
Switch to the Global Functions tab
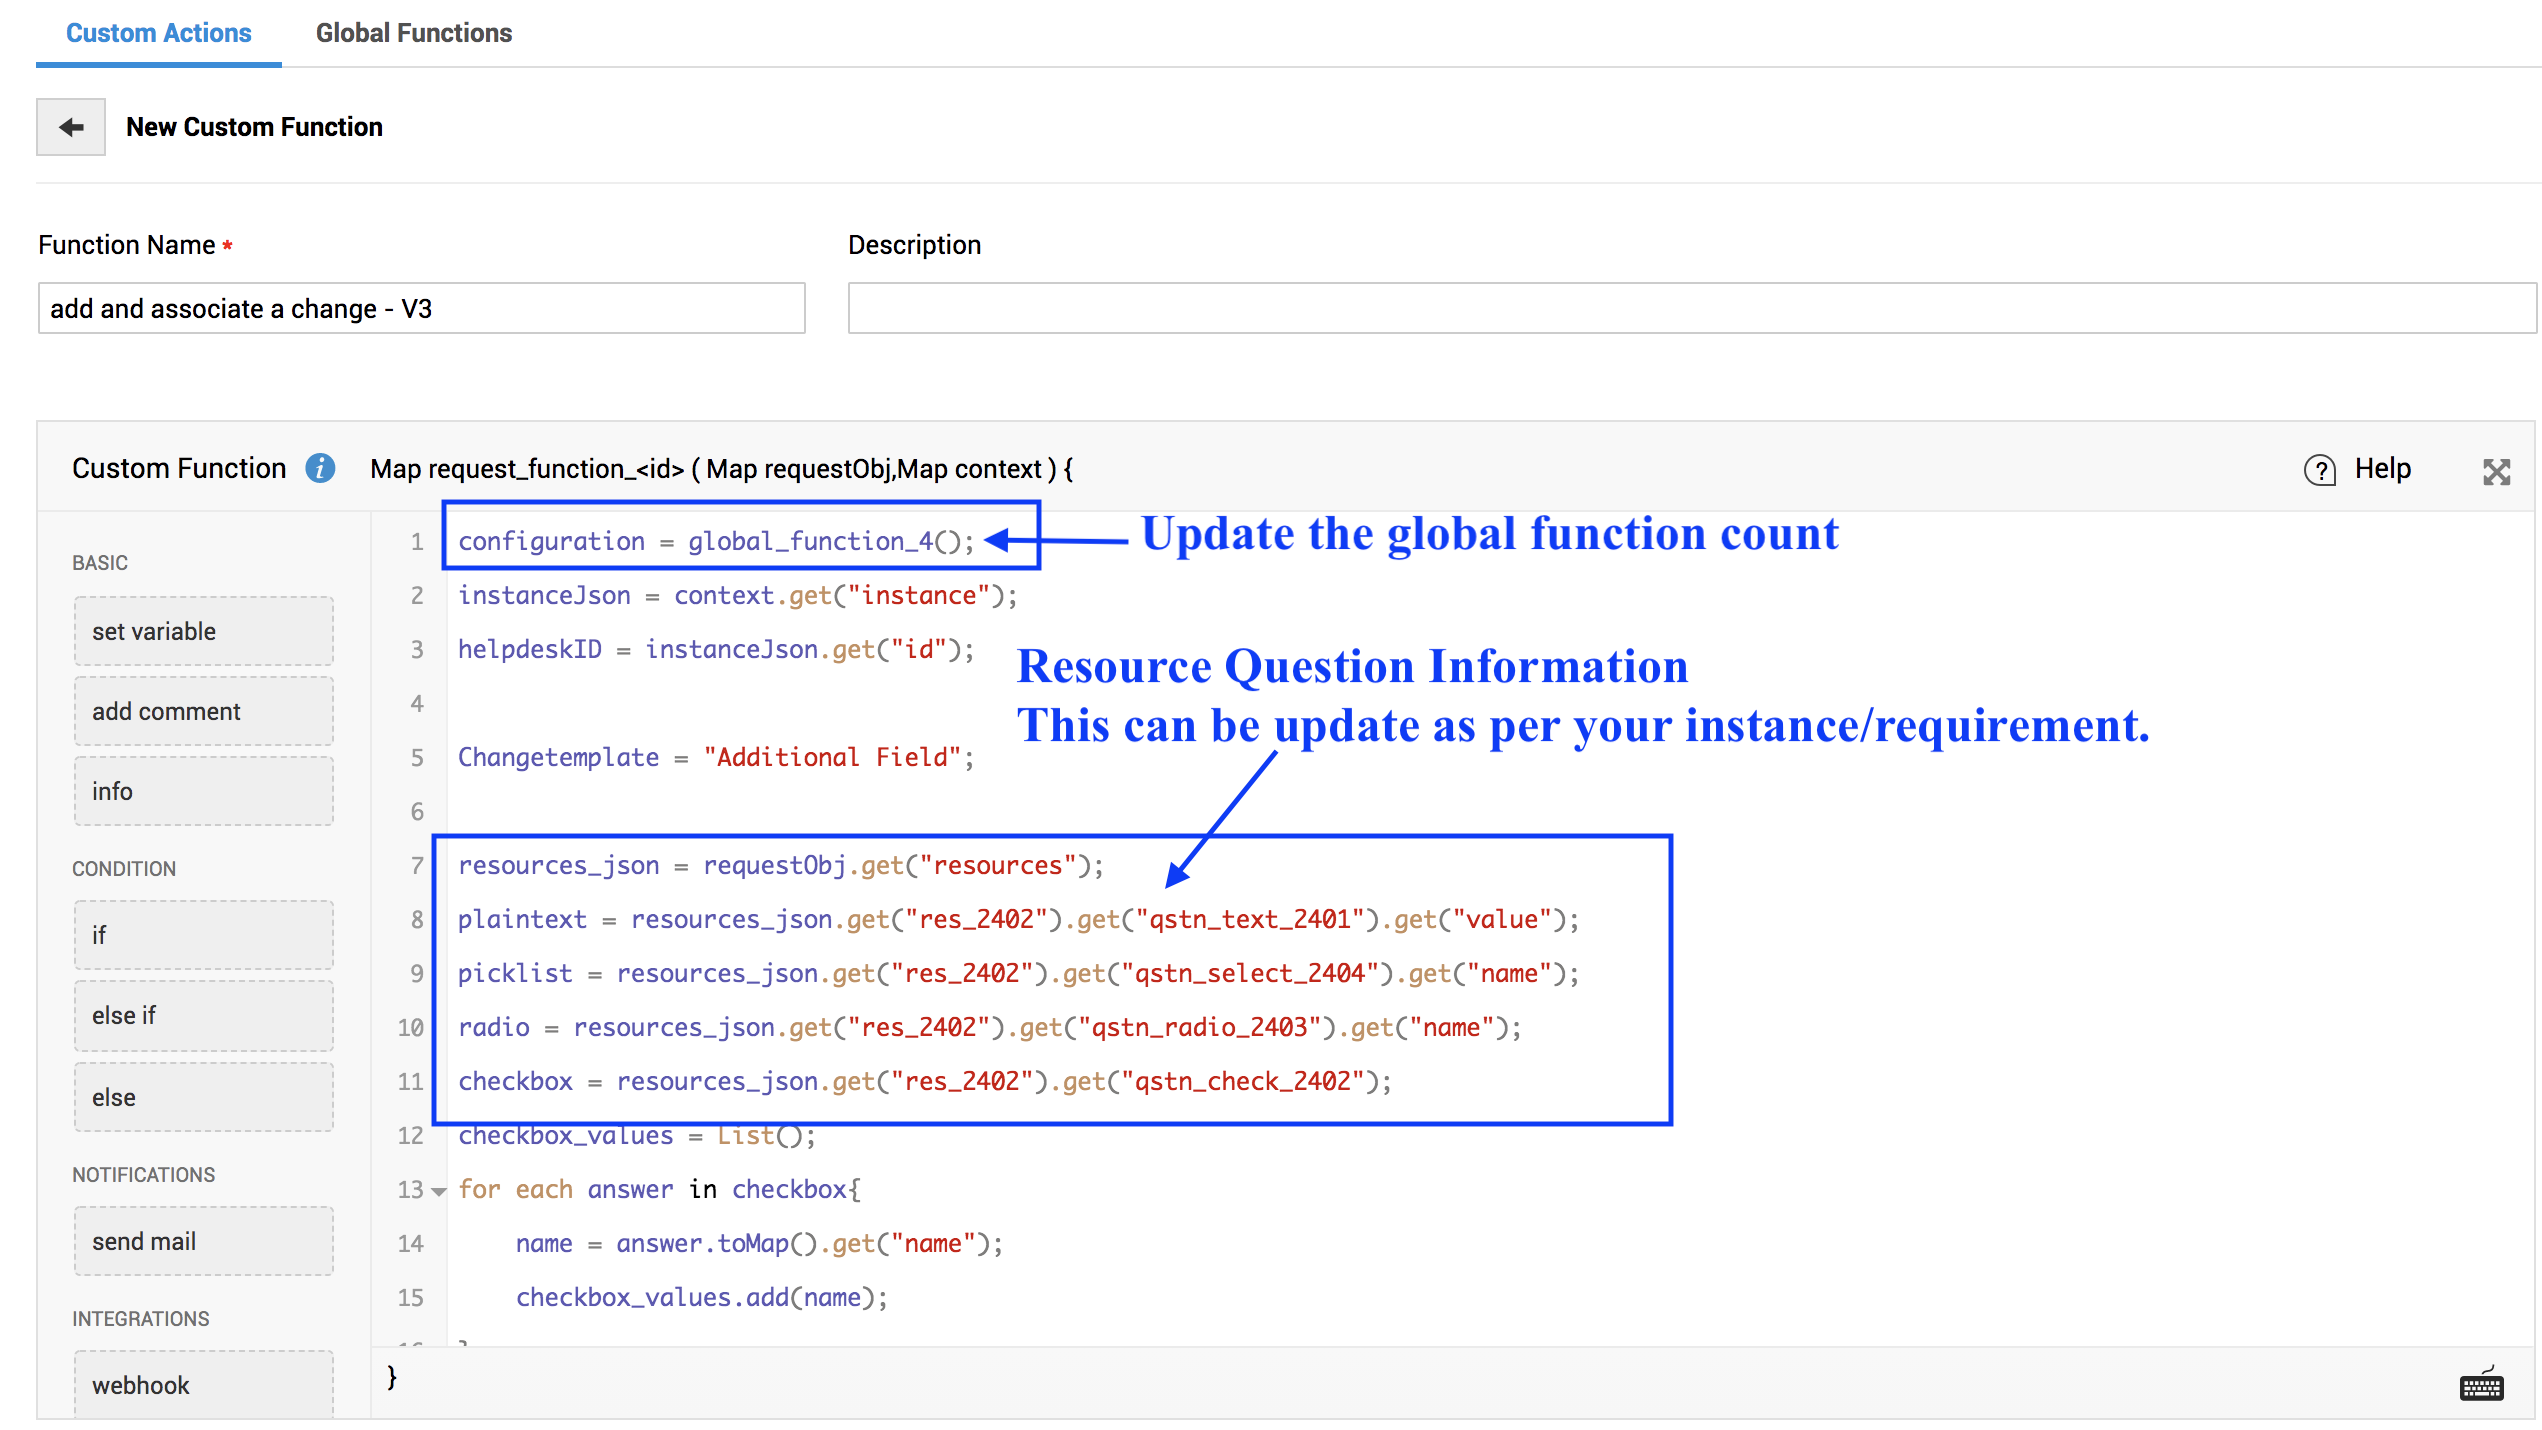(x=413, y=33)
